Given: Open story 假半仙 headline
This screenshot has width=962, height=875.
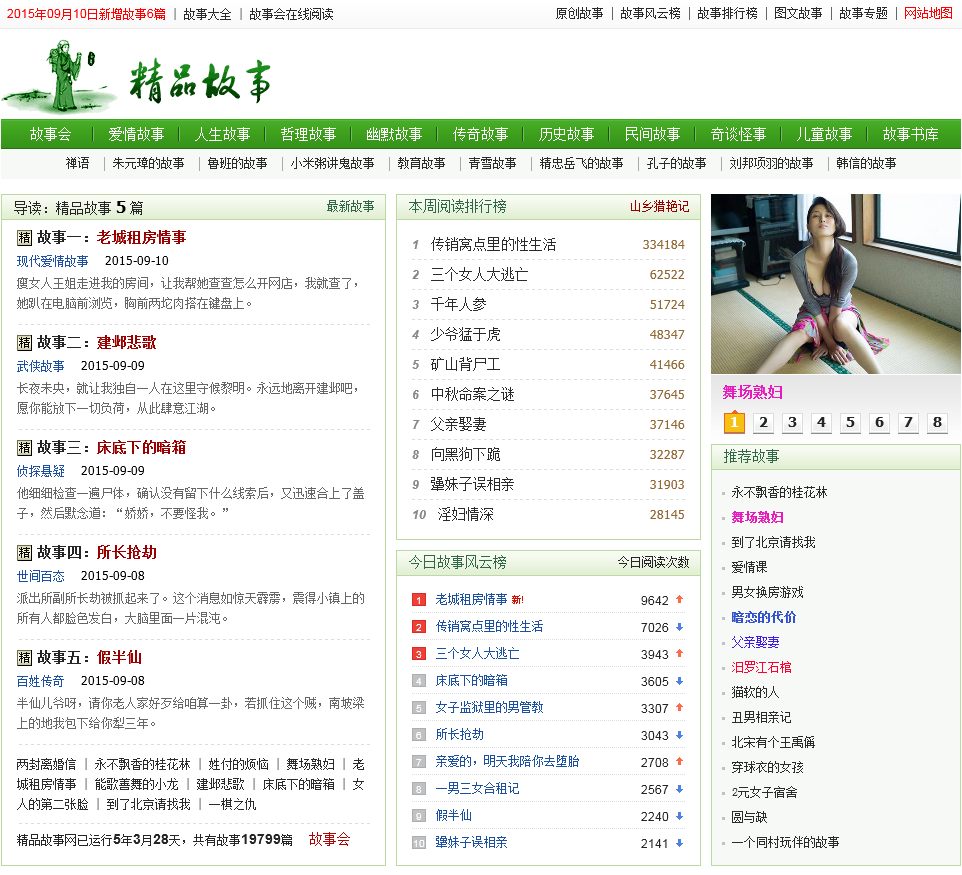Looking at the screenshot, I should (x=119, y=657).
